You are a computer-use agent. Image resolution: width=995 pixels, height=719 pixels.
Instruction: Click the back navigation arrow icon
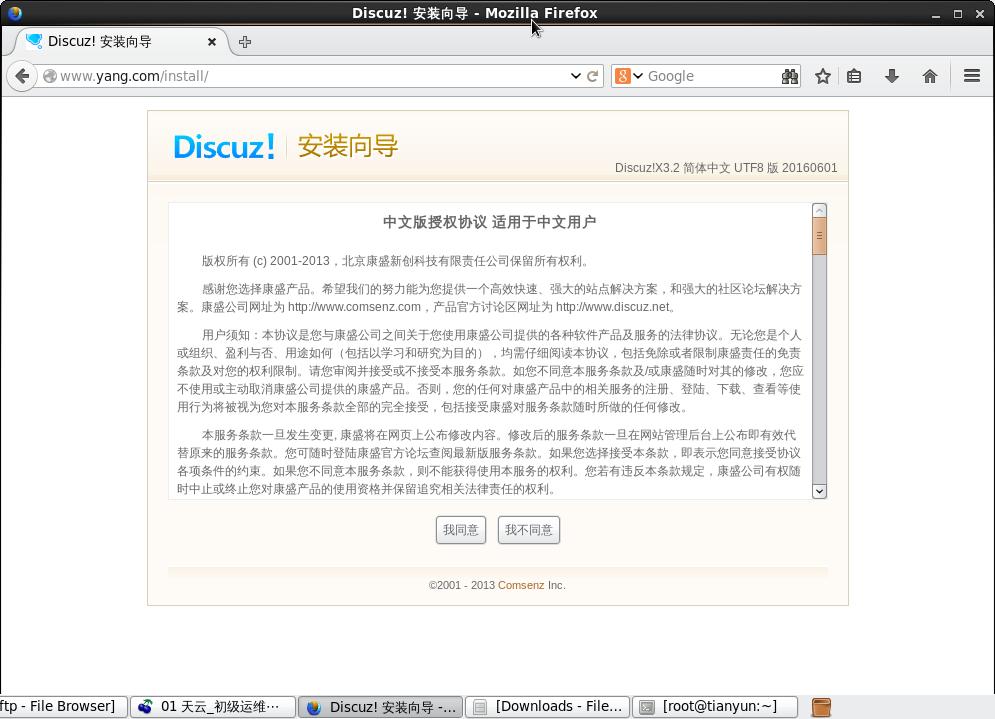coord(22,76)
